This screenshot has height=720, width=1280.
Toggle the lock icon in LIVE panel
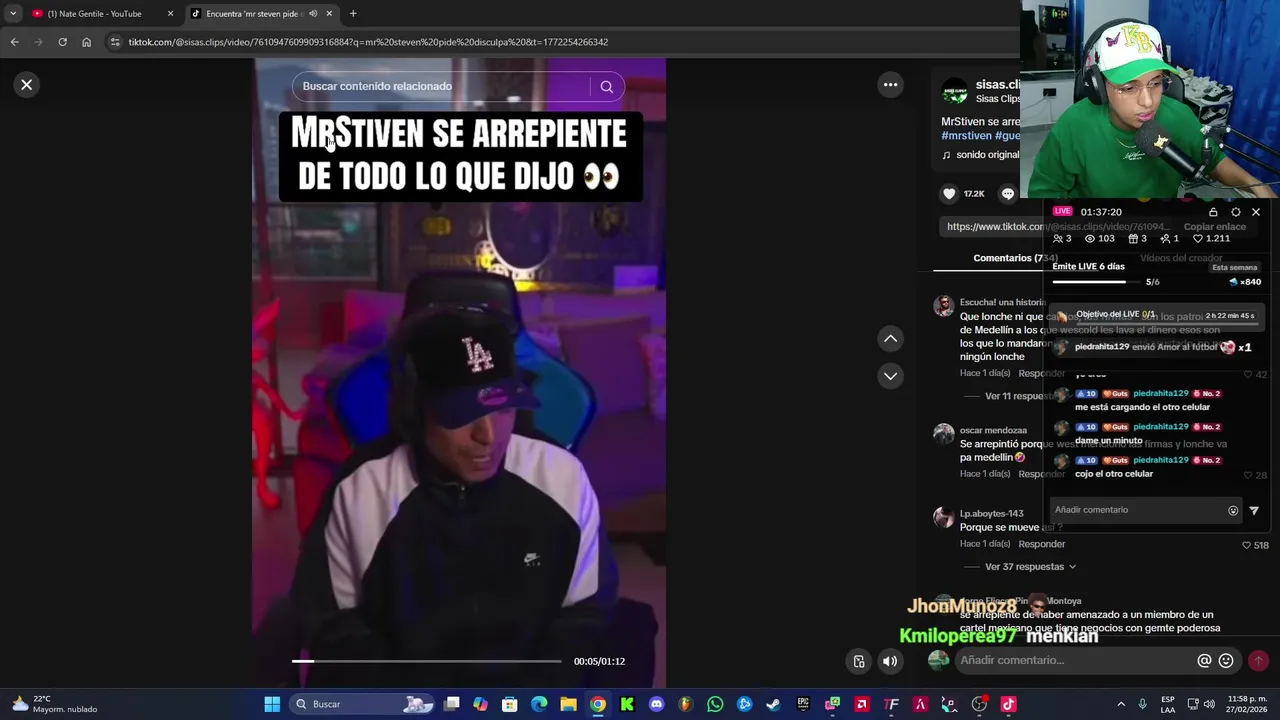click(x=1213, y=212)
